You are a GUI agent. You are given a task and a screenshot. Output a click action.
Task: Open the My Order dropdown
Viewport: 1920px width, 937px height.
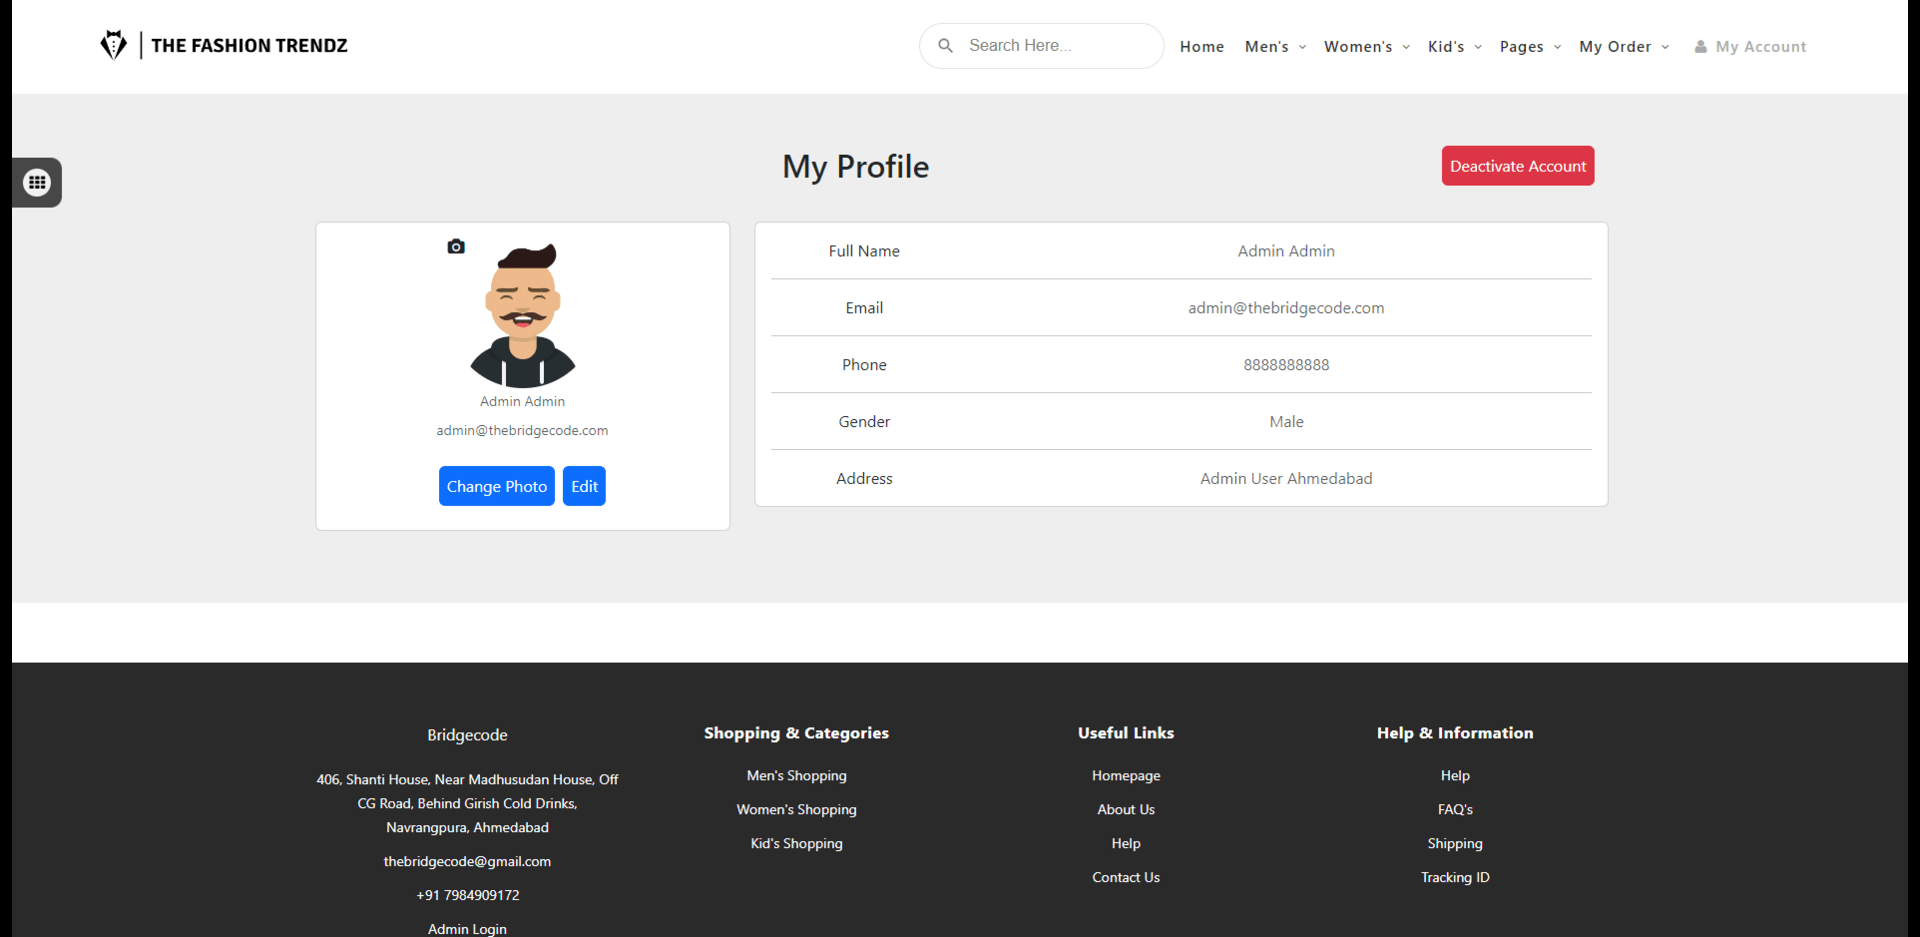[1624, 47]
